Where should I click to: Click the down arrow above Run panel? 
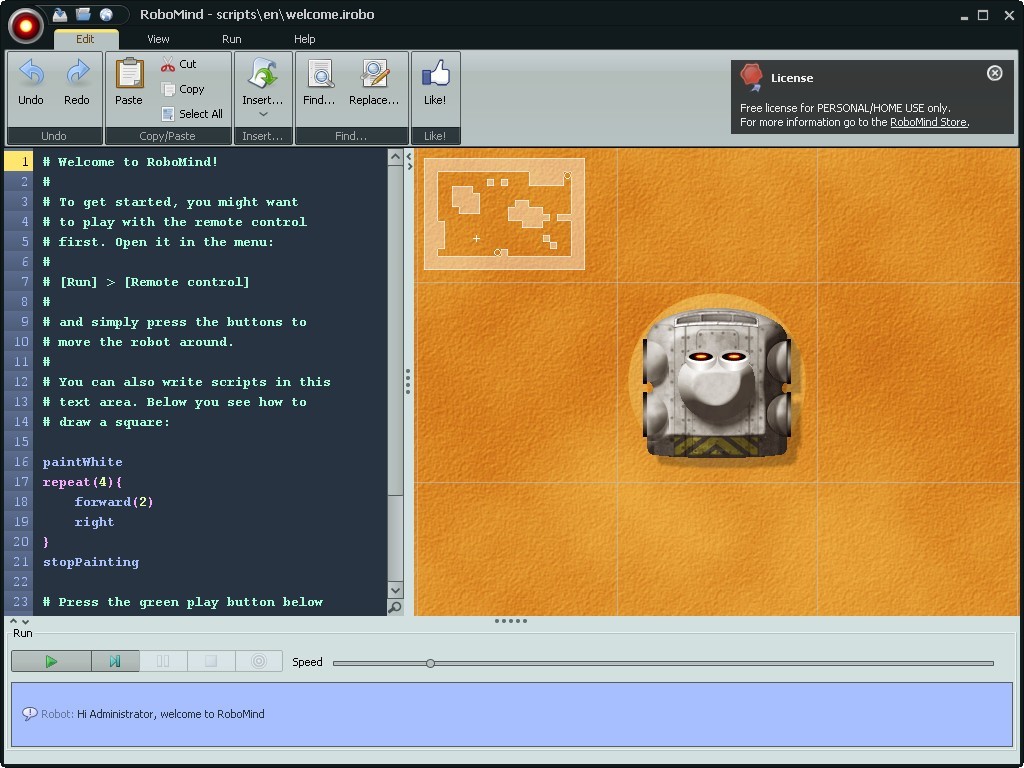[x=25, y=622]
